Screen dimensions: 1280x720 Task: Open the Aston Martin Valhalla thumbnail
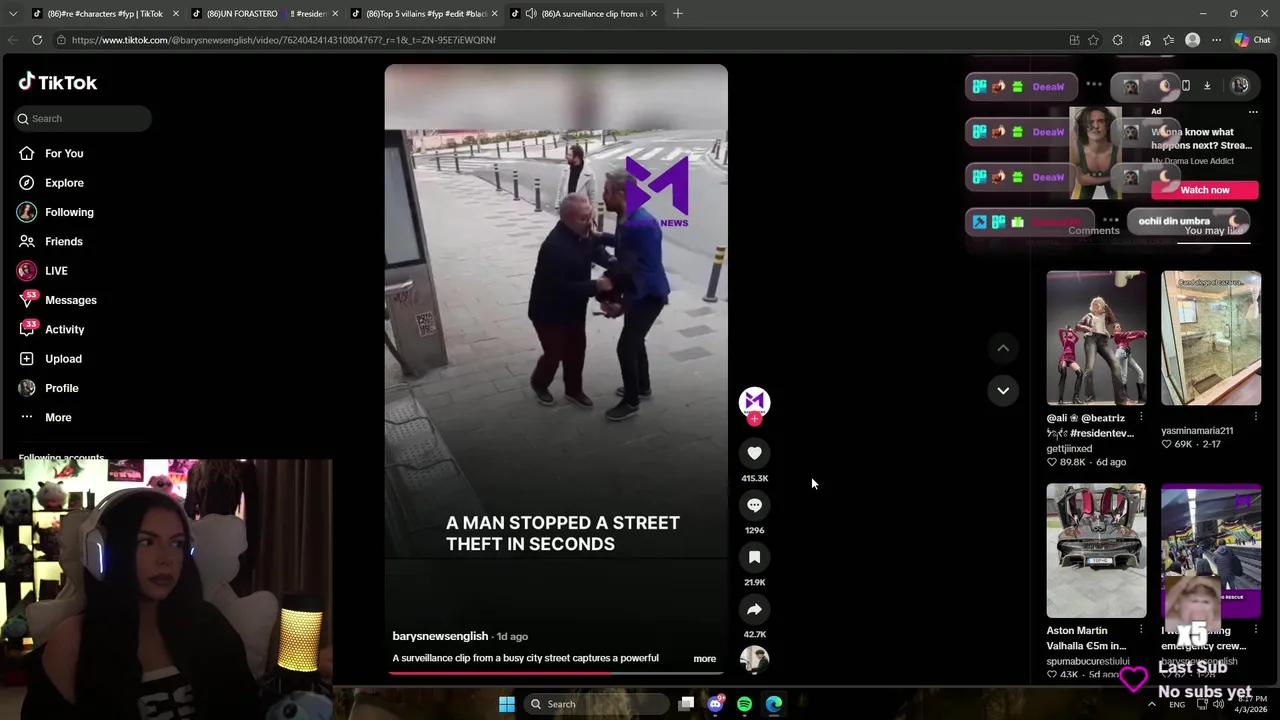click(1096, 551)
